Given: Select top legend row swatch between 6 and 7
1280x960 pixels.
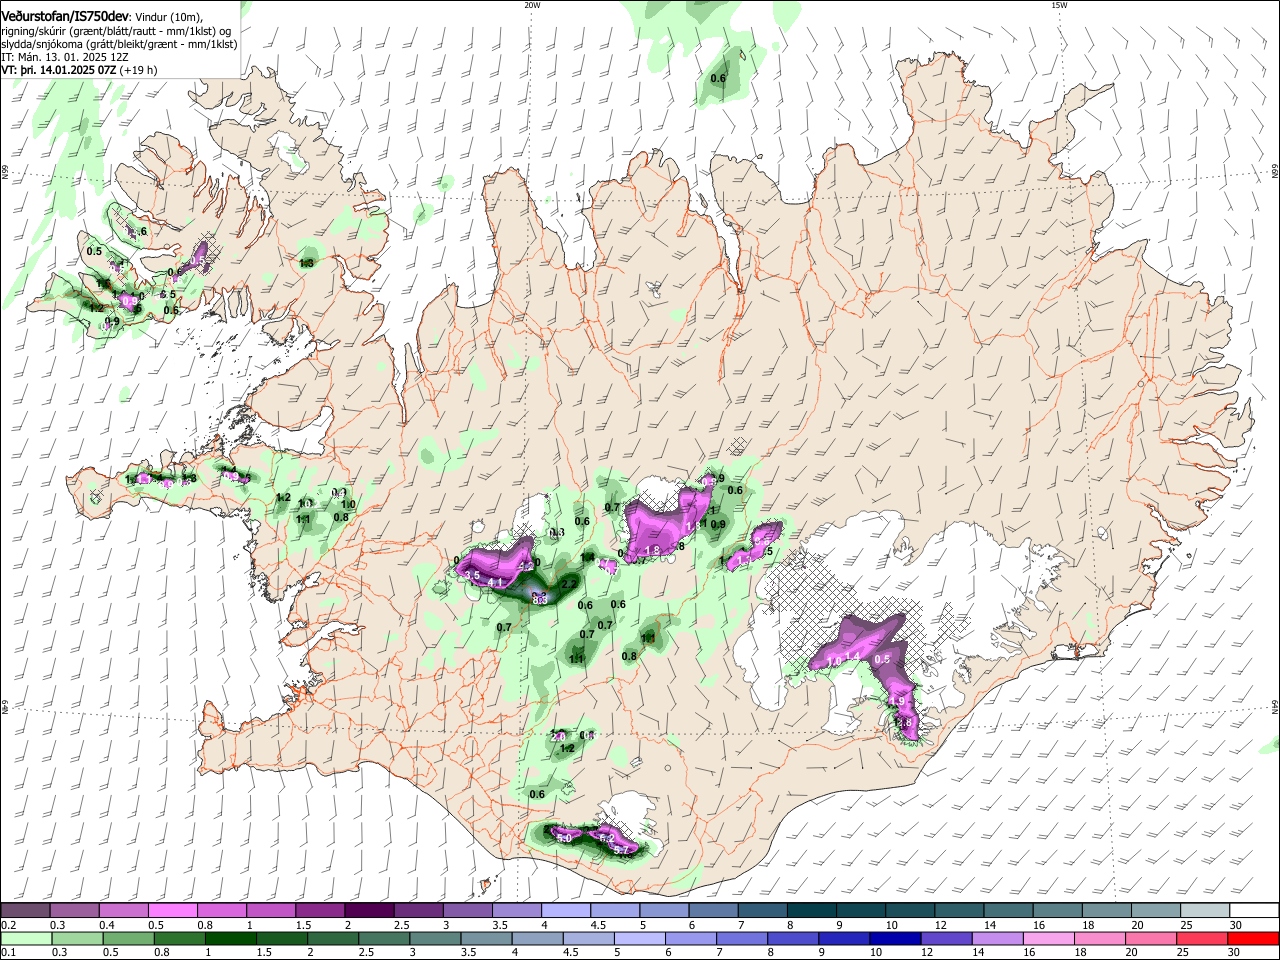Looking at the screenshot, I should [713, 910].
